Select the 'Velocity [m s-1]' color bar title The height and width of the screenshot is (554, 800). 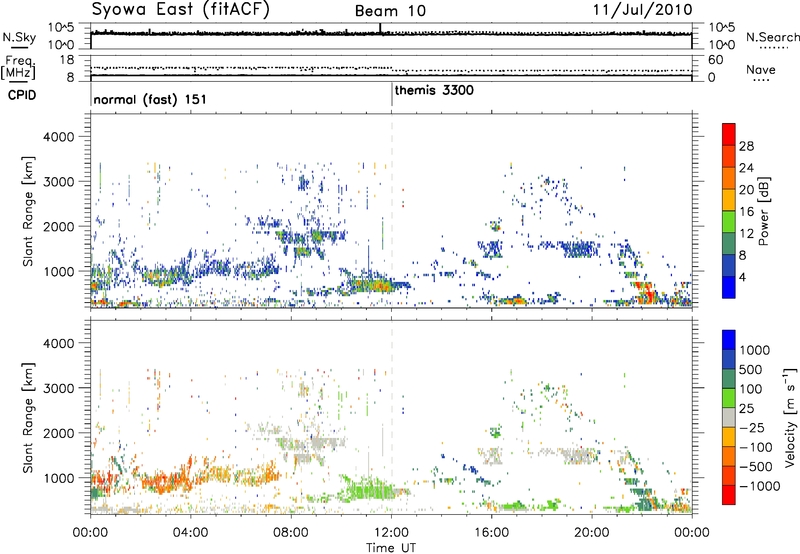pyautogui.click(x=790, y=417)
